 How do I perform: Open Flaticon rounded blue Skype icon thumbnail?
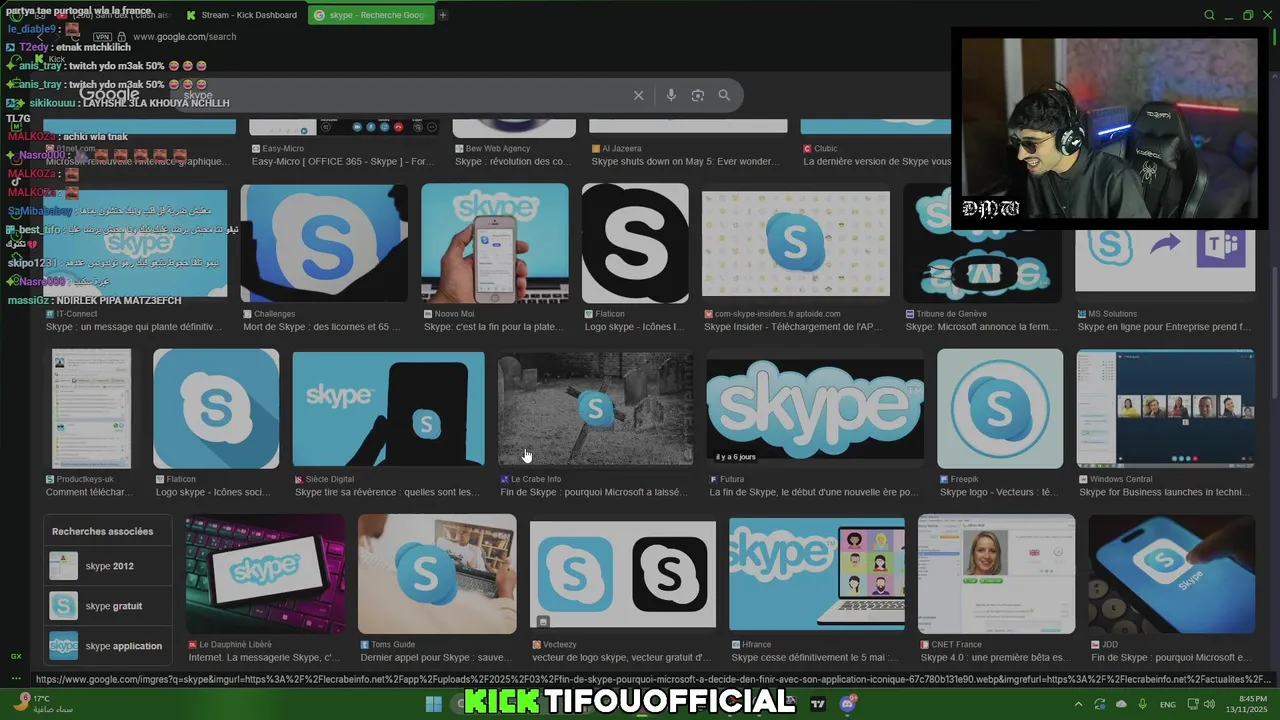click(216, 408)
